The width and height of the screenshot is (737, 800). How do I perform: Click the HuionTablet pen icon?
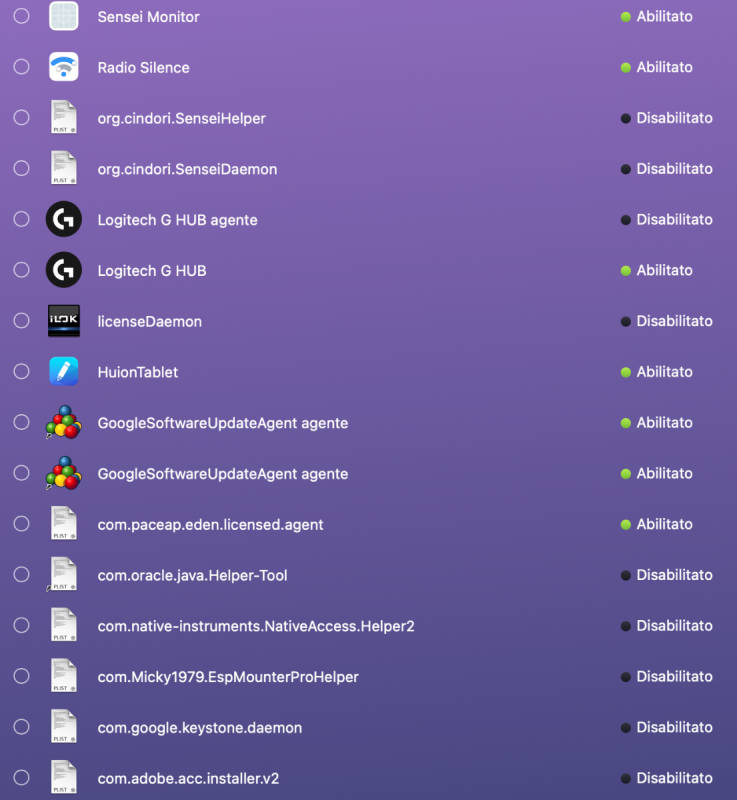(64, 371)
